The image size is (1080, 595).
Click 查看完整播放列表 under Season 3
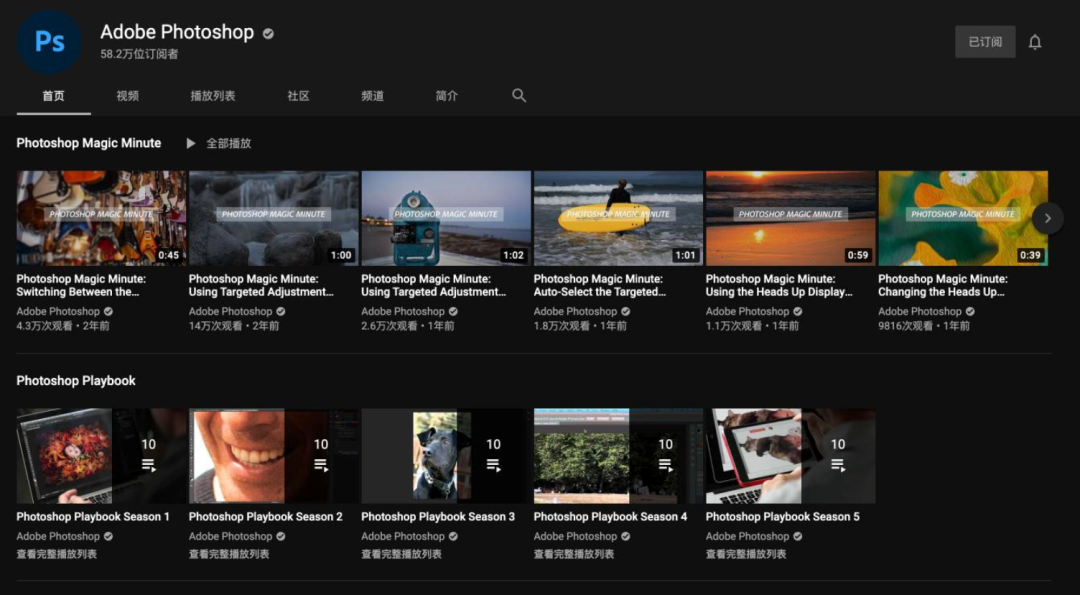[x=402, y=554]
